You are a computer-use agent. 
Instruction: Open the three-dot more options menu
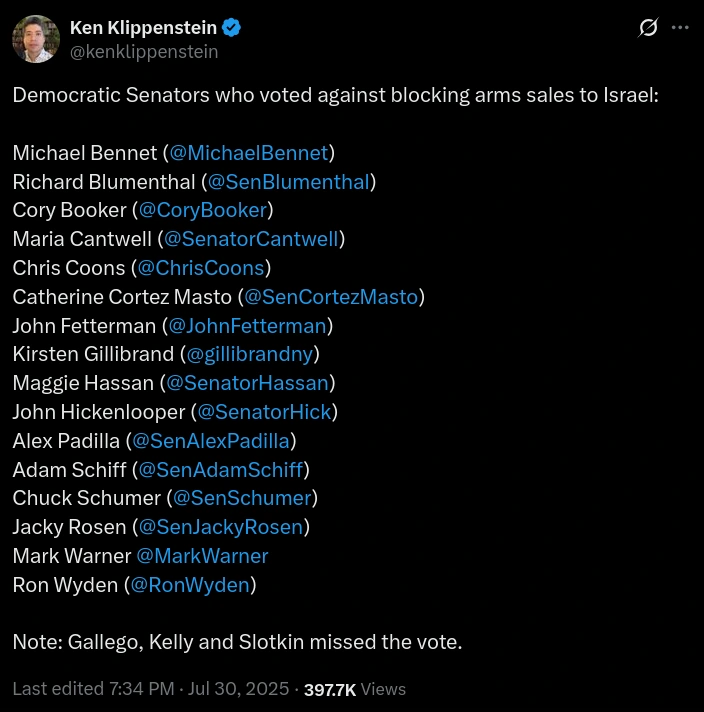680,28
